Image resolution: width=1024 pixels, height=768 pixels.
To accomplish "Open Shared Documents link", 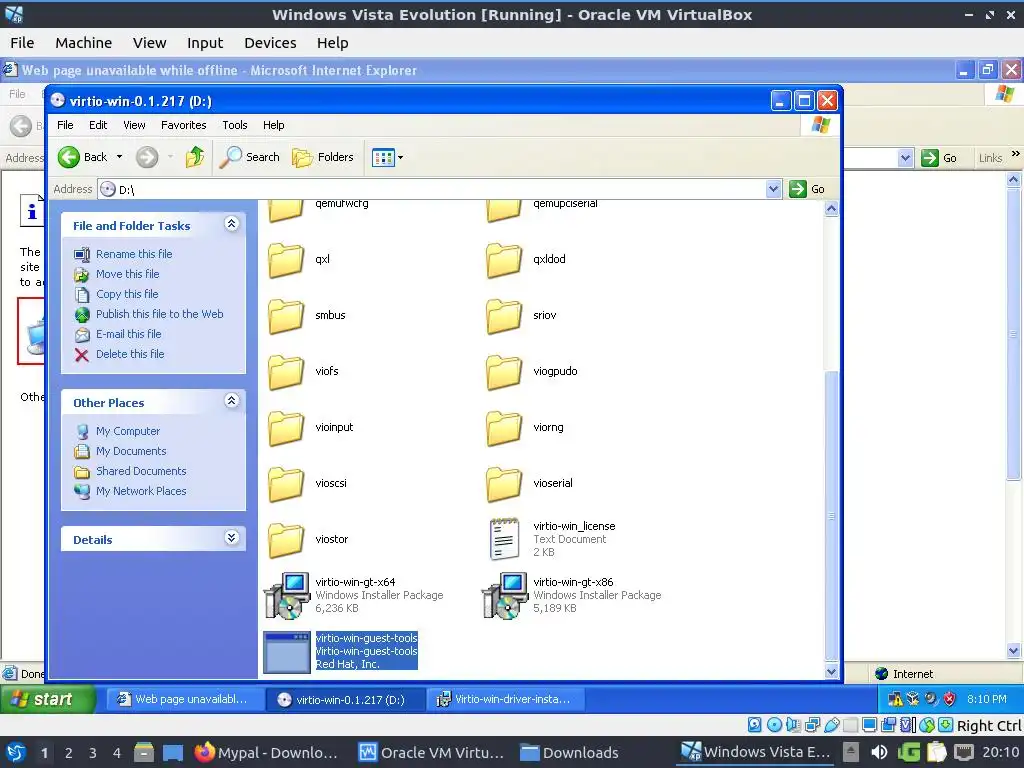I will point(141,471).
